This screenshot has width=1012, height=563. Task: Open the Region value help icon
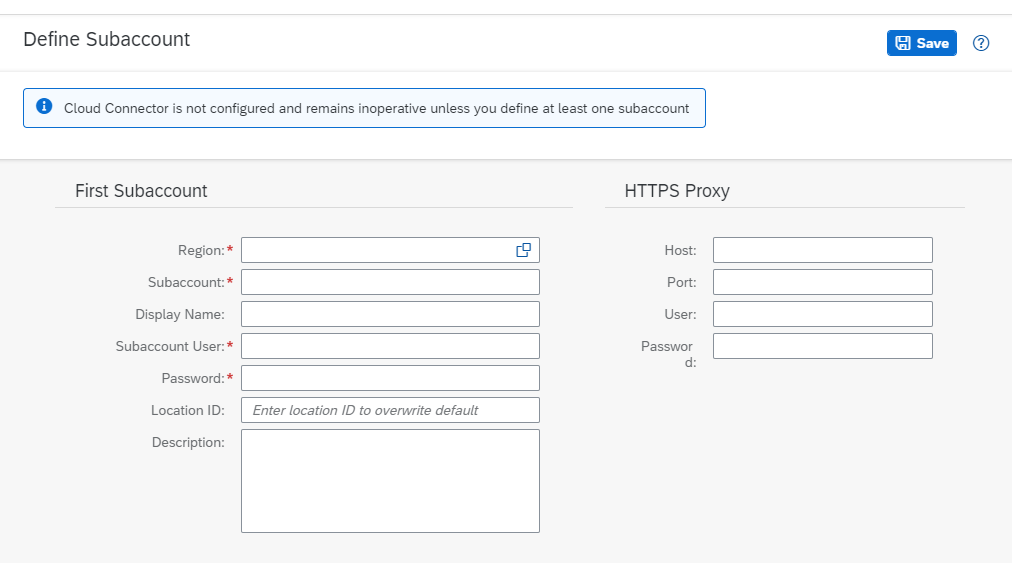click(x=523, y=250)
